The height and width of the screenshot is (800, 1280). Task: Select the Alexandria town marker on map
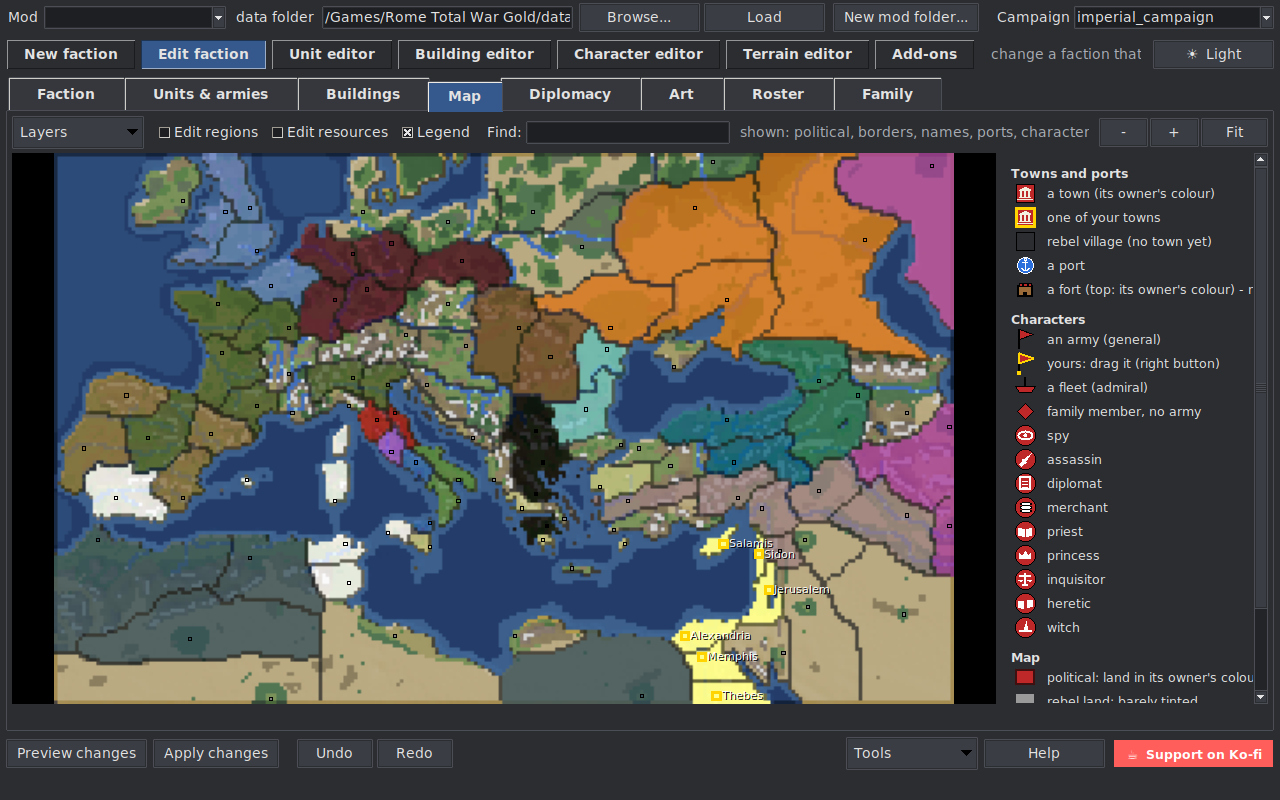[x=685, y=636]
